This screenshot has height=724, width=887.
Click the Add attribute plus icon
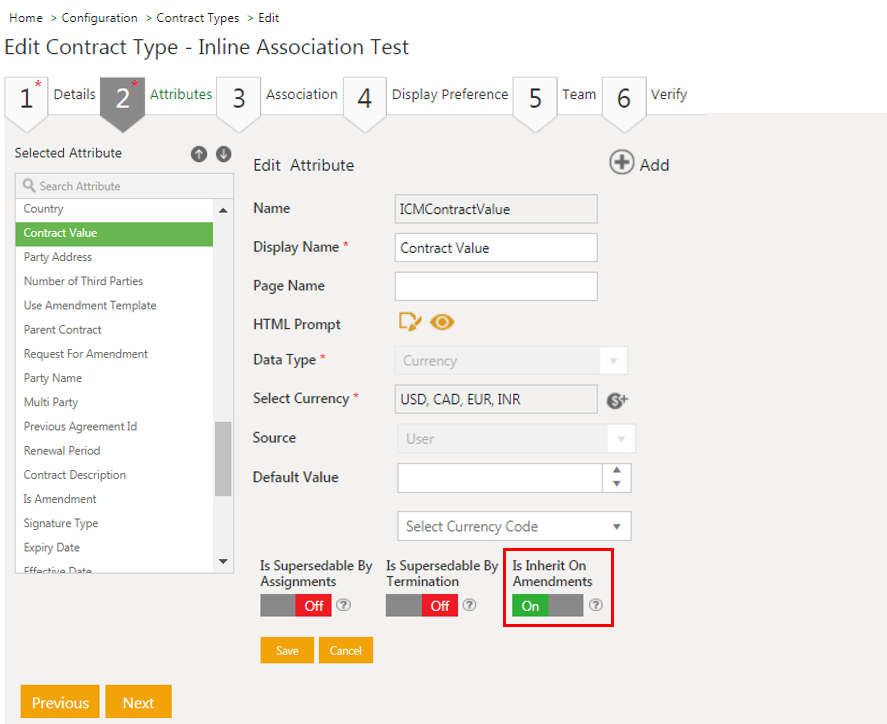click(622, 163)
